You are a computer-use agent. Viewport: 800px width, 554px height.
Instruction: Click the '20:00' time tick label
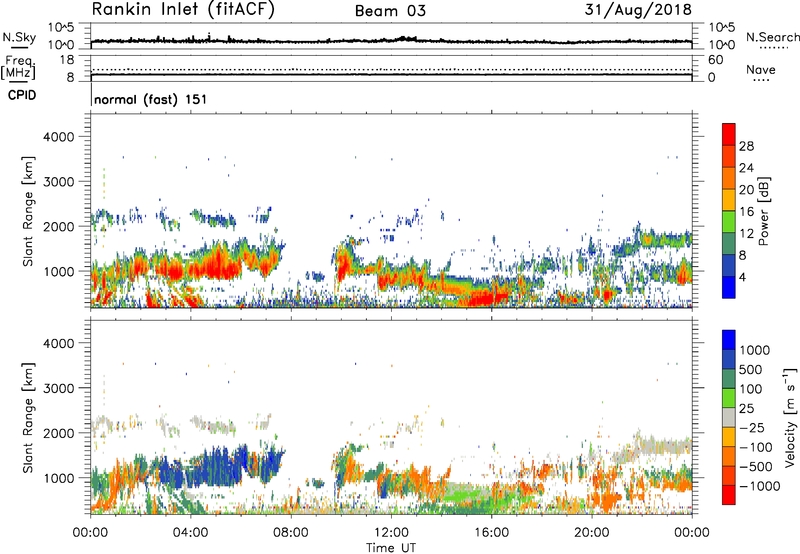pyautogui.click(x=591, y=533)
